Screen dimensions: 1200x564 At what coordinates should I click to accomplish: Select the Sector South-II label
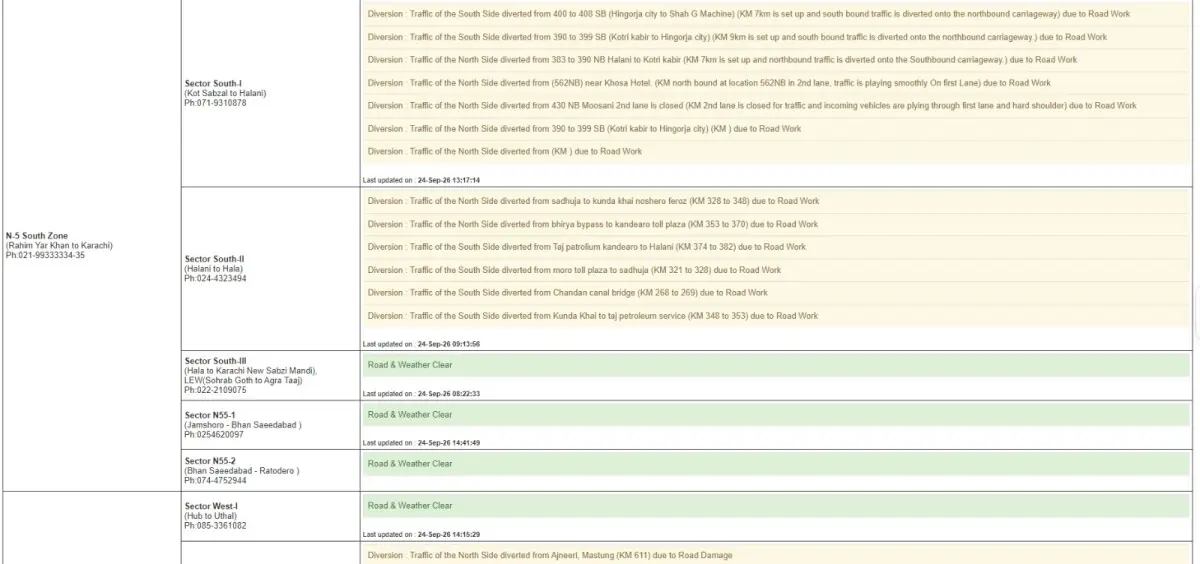click(214, 259)
